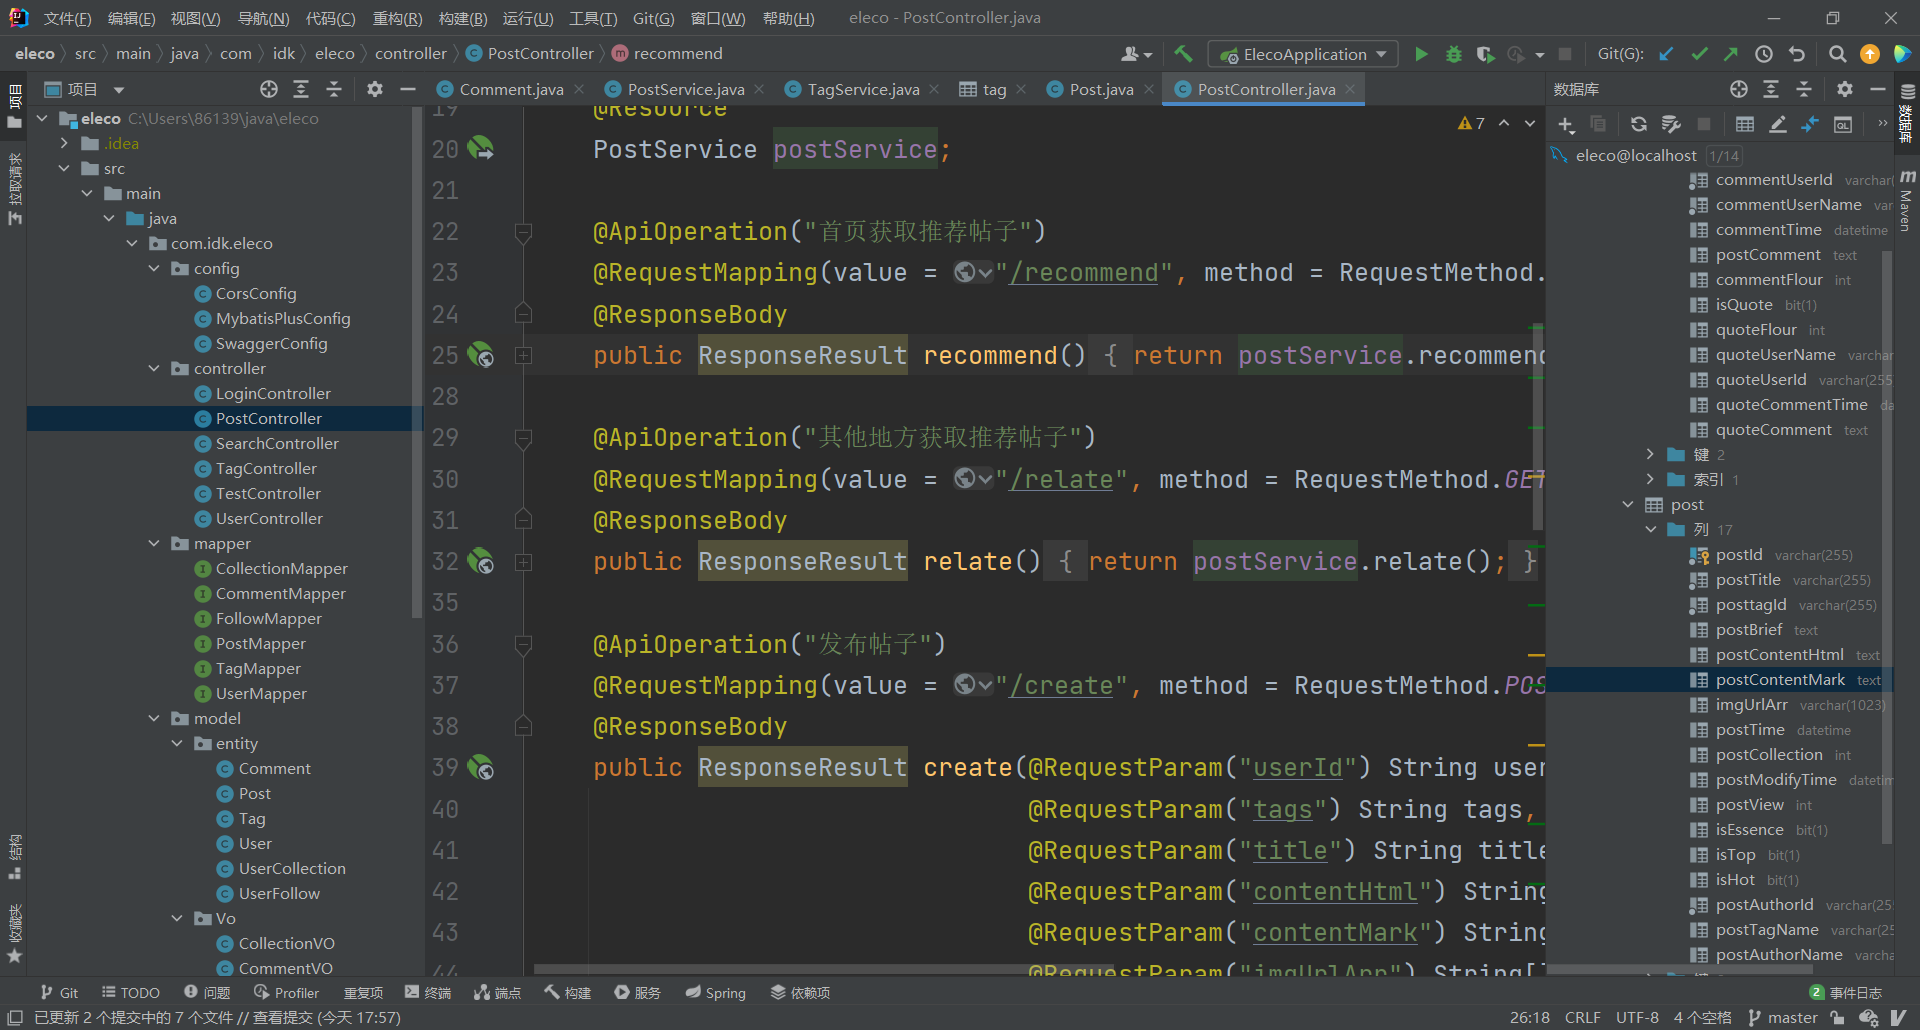
Task: Expand the folded recommend() method on line 25
Action: [x=522, y=356]
